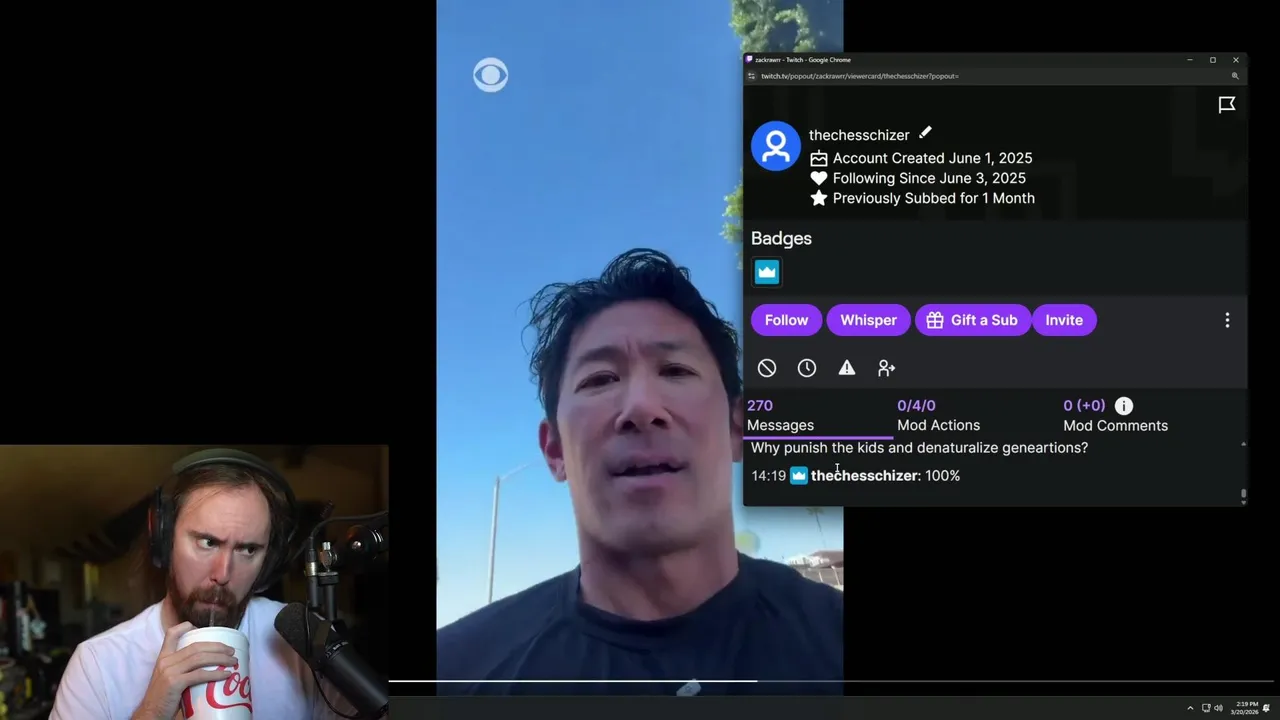Switch to the Mod Comments tab

click(x=1115, y=415)
